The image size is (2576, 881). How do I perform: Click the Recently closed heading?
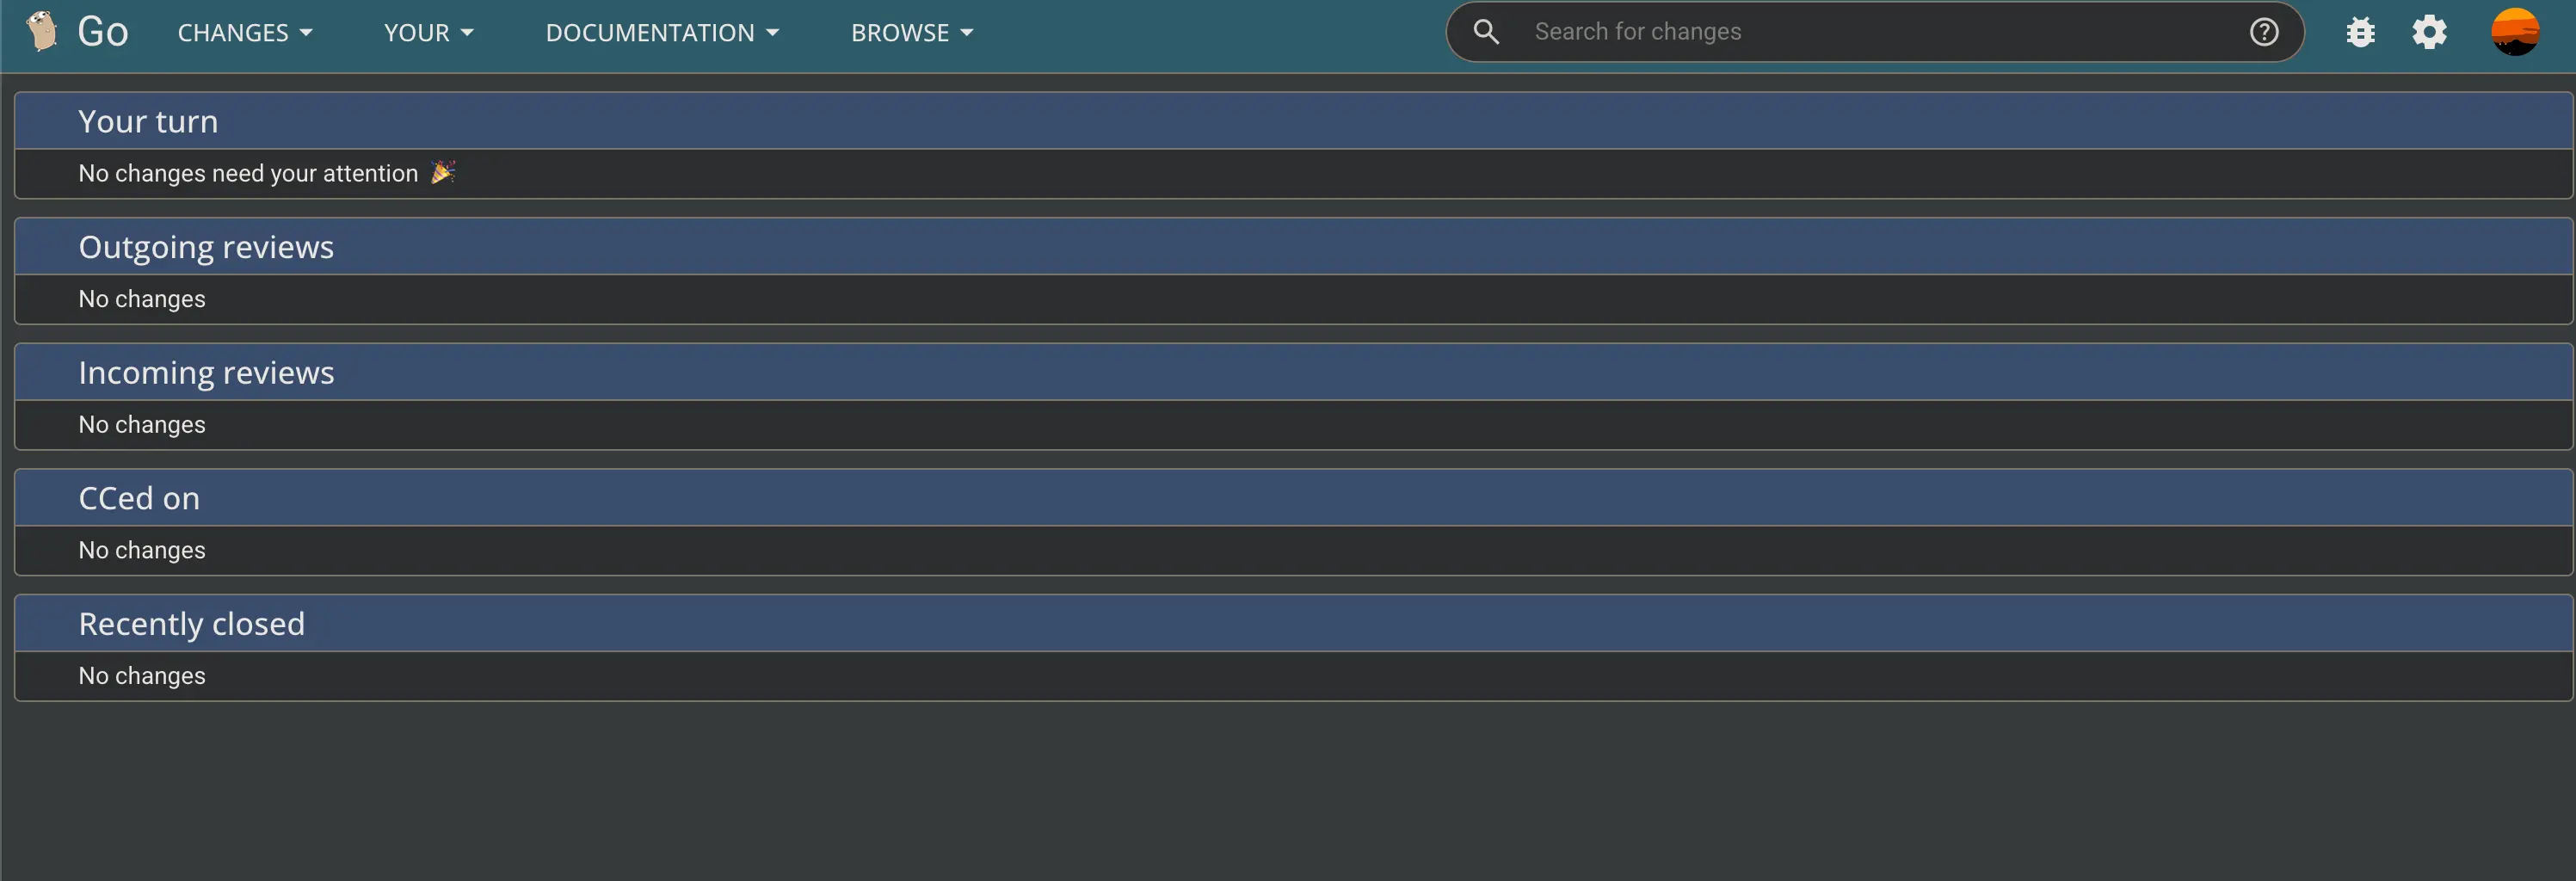[192, 622]
